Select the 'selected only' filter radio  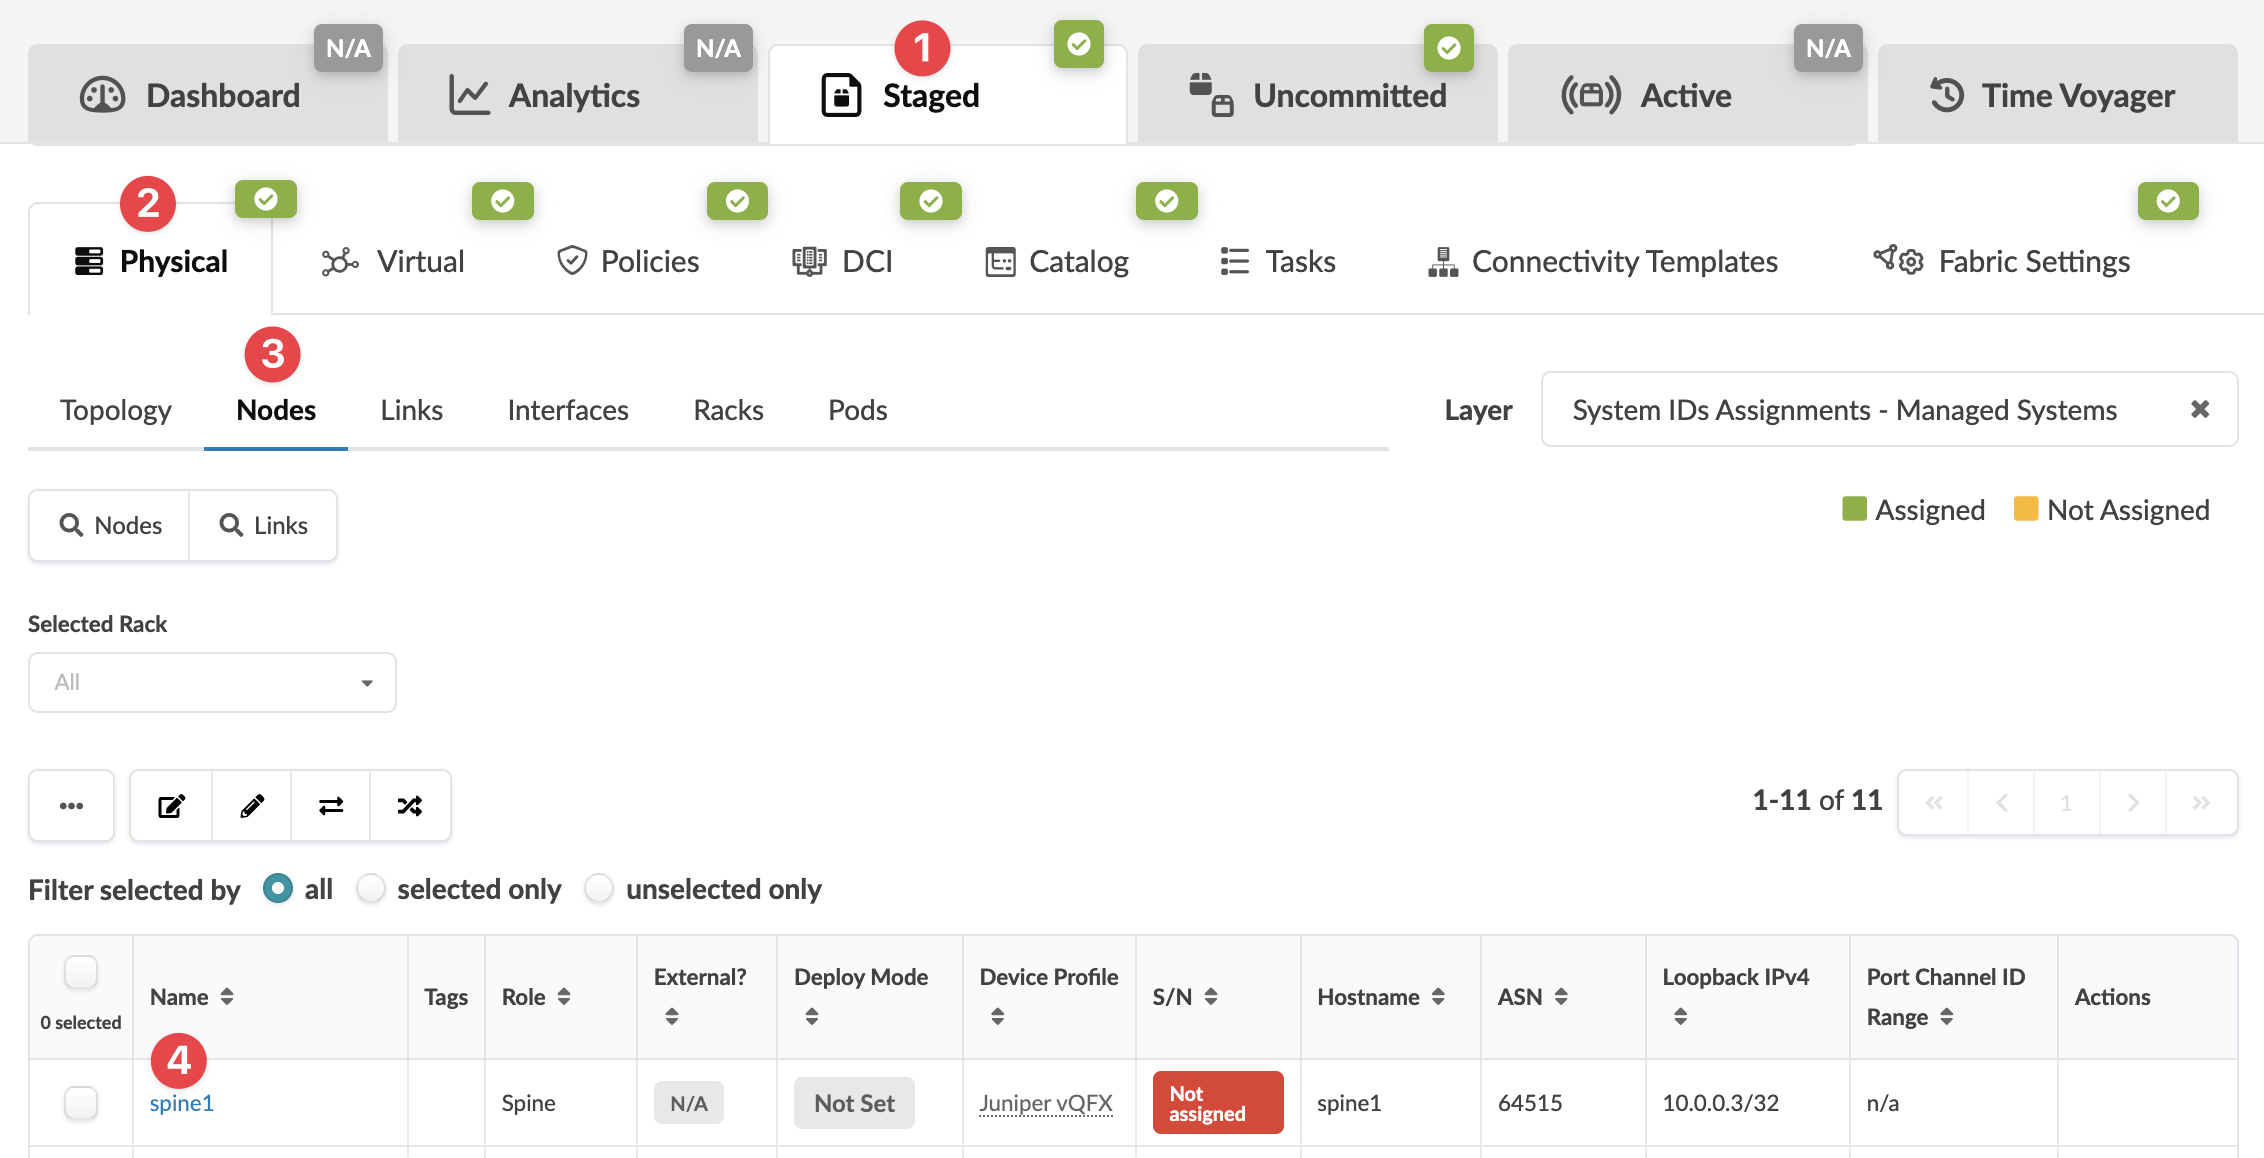tap(371, 888)
